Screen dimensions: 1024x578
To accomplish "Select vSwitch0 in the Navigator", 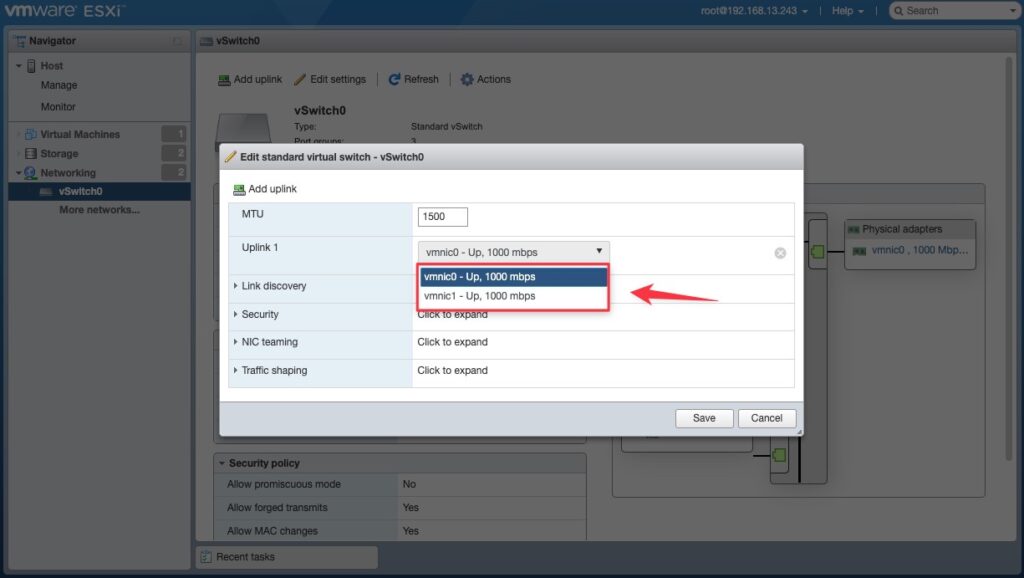I will (x=80, y=192).
